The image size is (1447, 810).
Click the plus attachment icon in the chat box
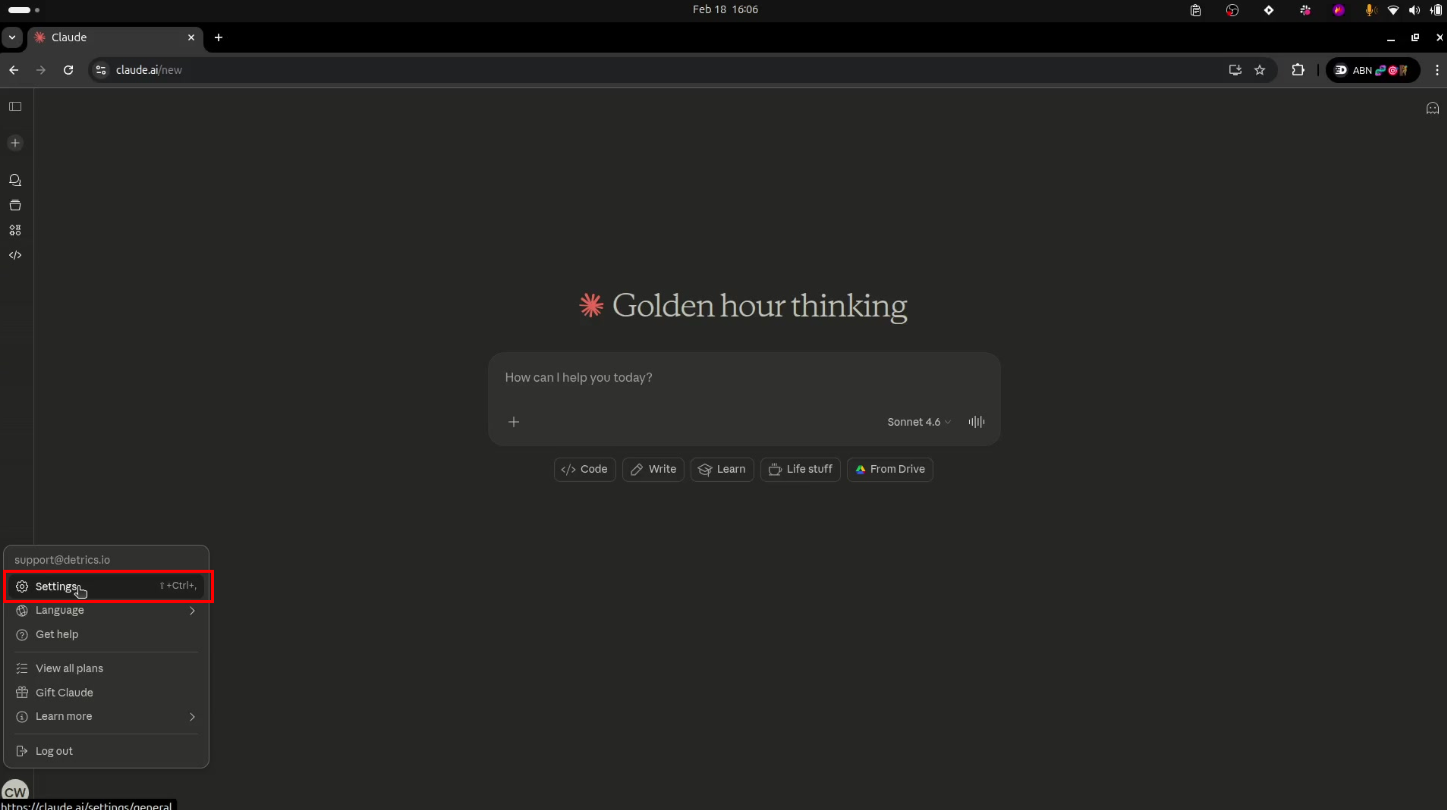pyautogui.click(x=514, y=421)
